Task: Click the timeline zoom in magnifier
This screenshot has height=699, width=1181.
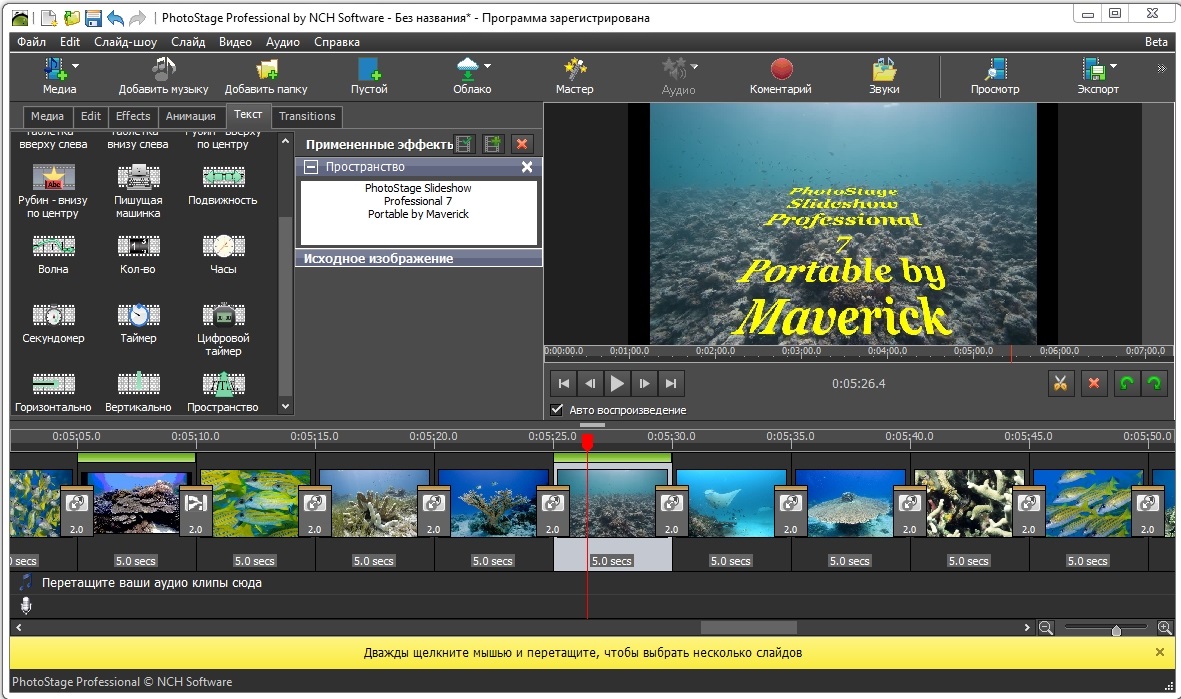Action: pos(1164,627)
